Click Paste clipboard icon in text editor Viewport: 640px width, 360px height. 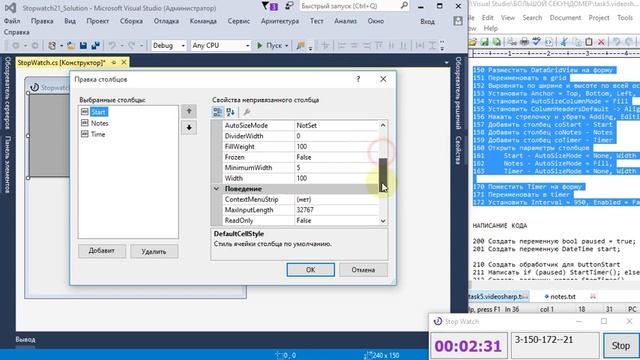point(589,42)
